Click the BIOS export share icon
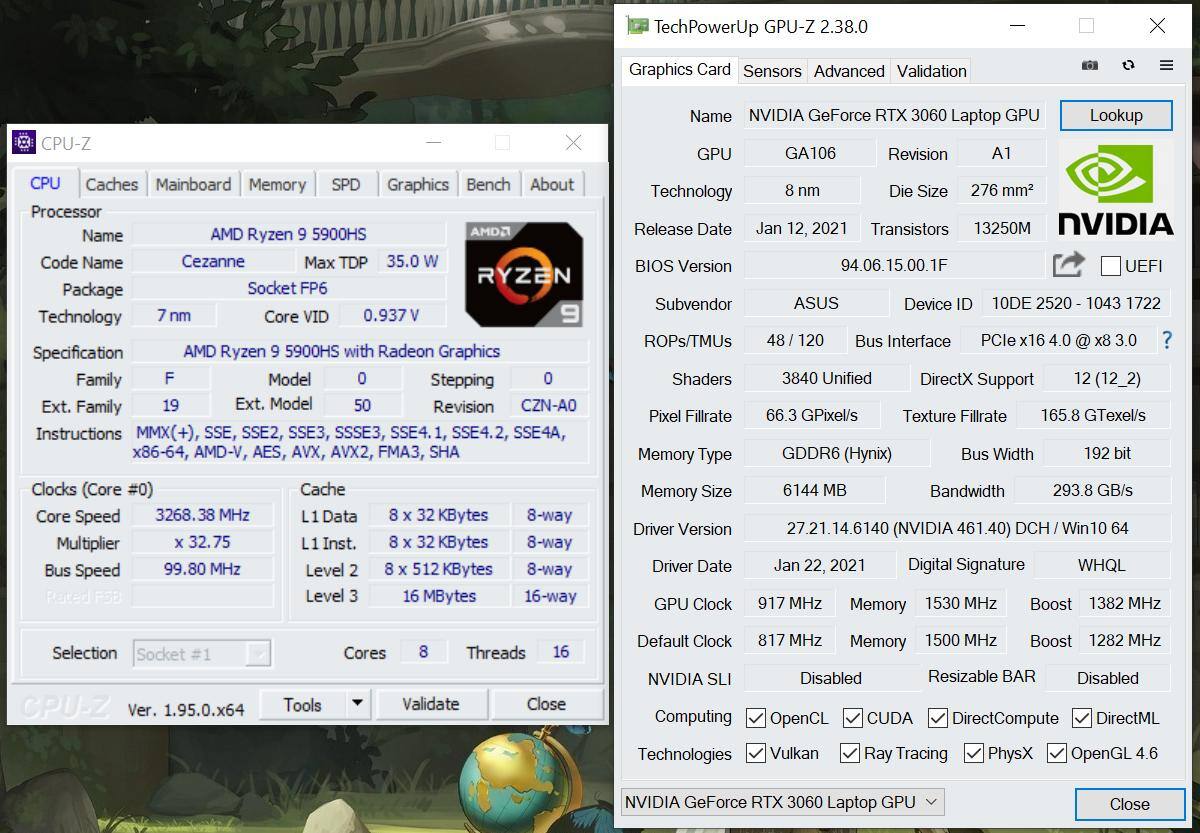1200x833 pixels. [x=1068, y=265]
